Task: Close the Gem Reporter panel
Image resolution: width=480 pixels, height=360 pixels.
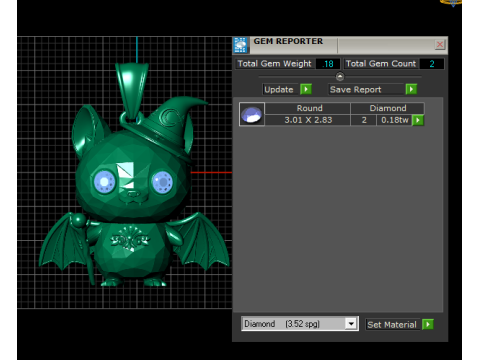Action: click(440, 44)
